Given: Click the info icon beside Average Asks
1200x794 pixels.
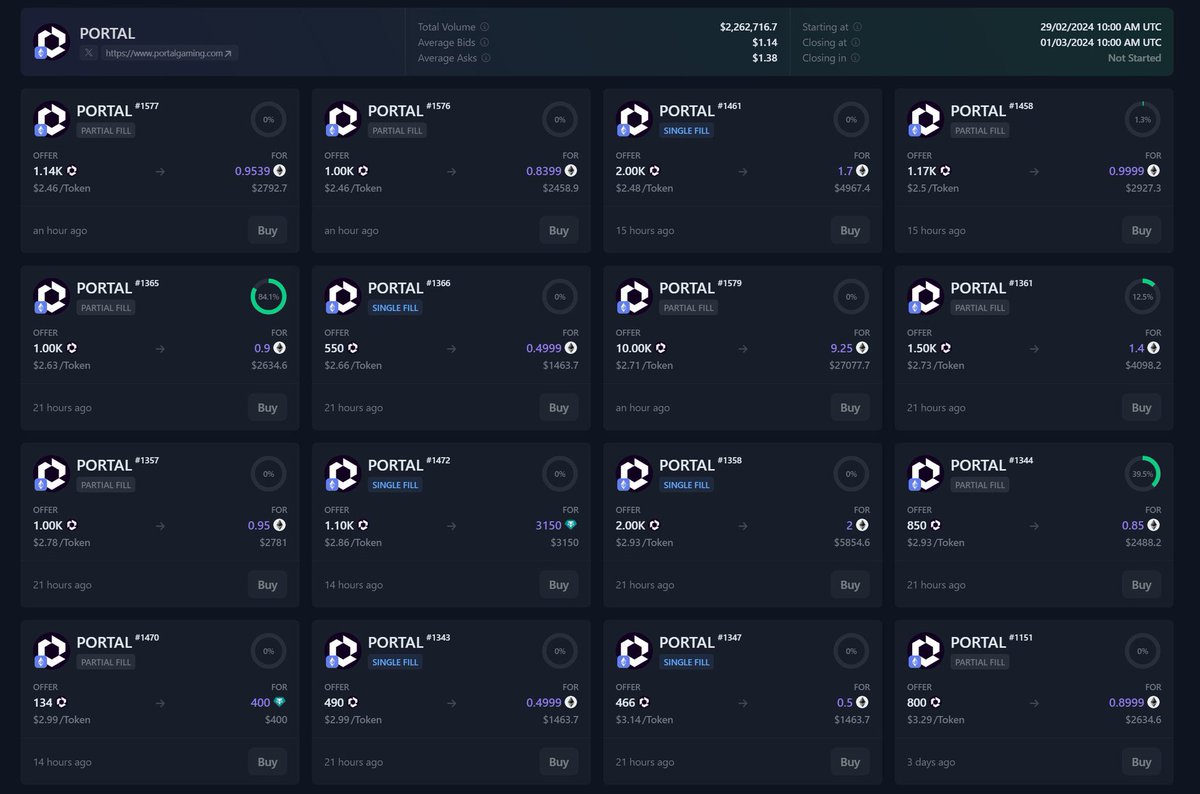Looking at the screenshot, I should [485, 58].
